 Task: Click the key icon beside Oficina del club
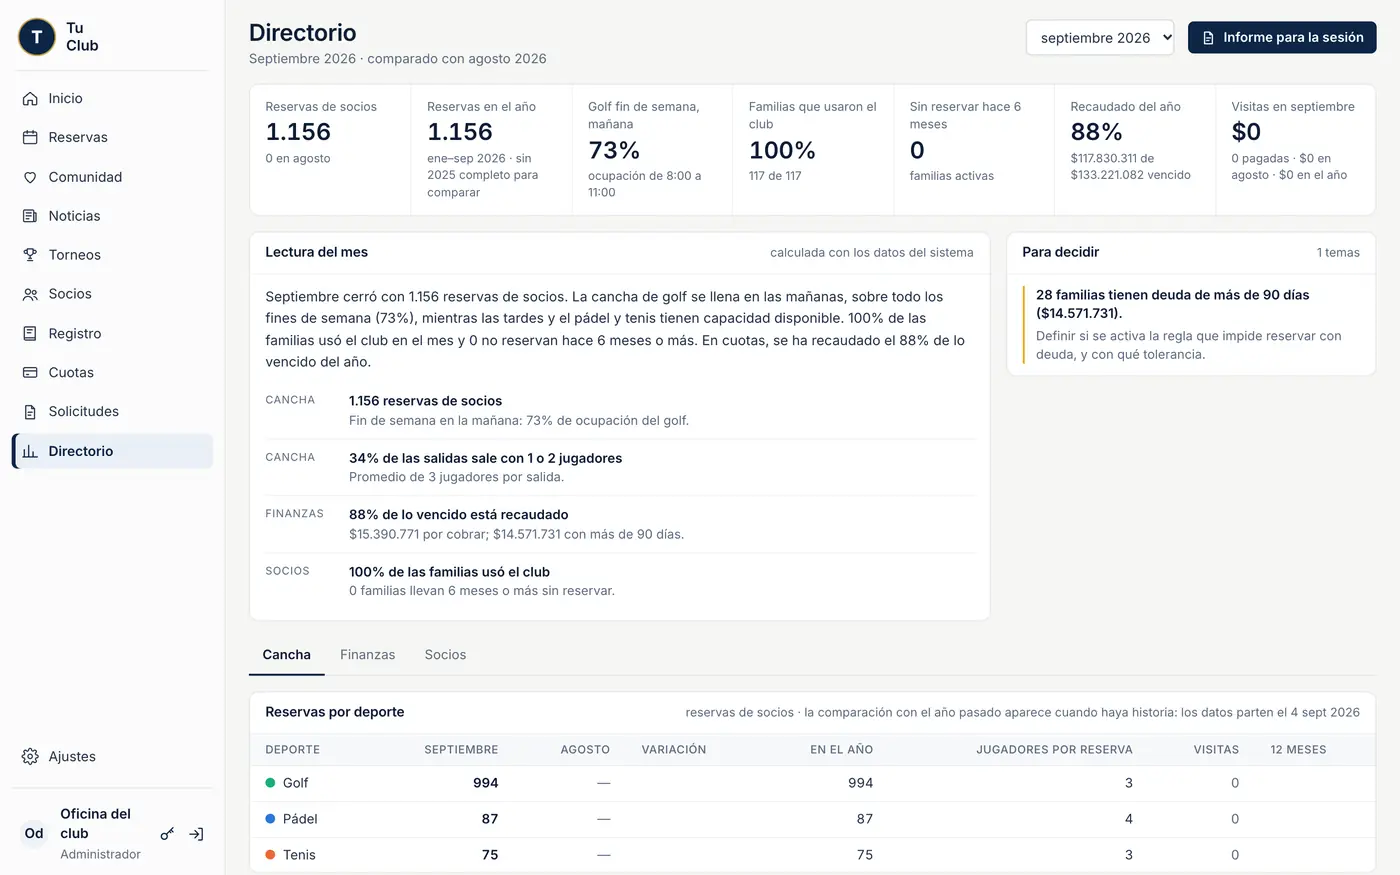[x=167, y=834]
